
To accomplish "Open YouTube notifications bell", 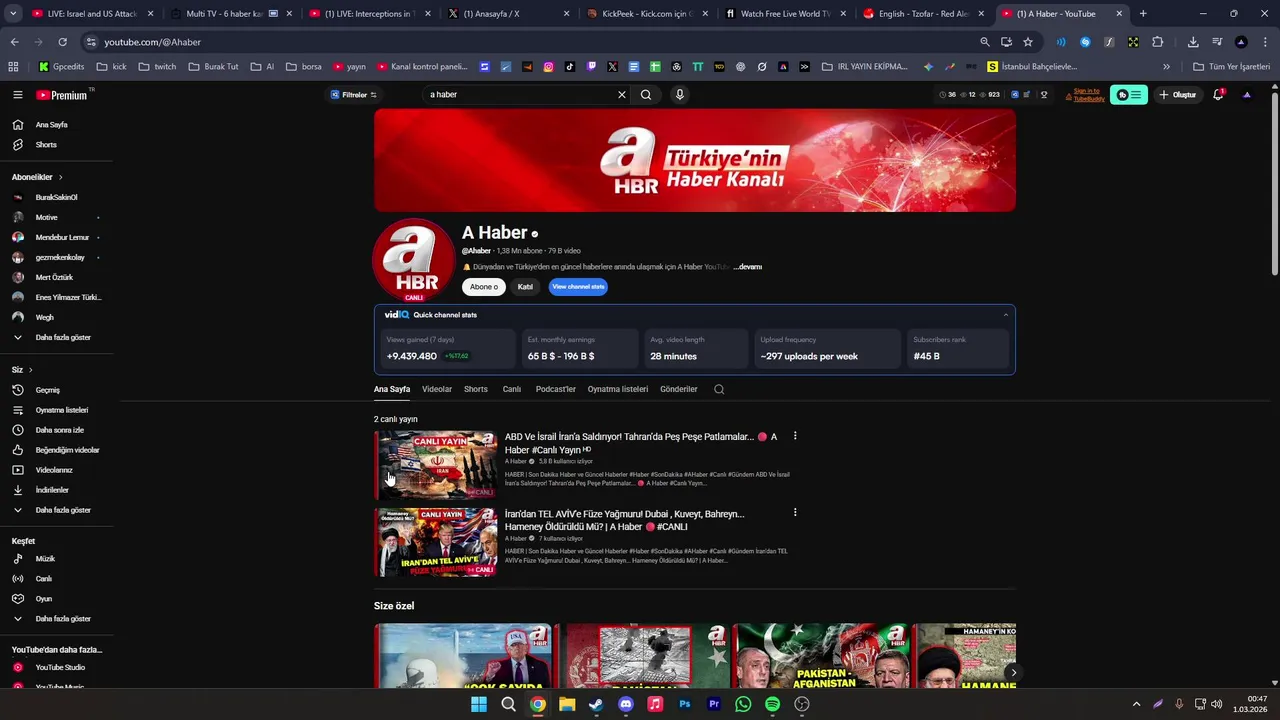I will [x=1218, y=95].
